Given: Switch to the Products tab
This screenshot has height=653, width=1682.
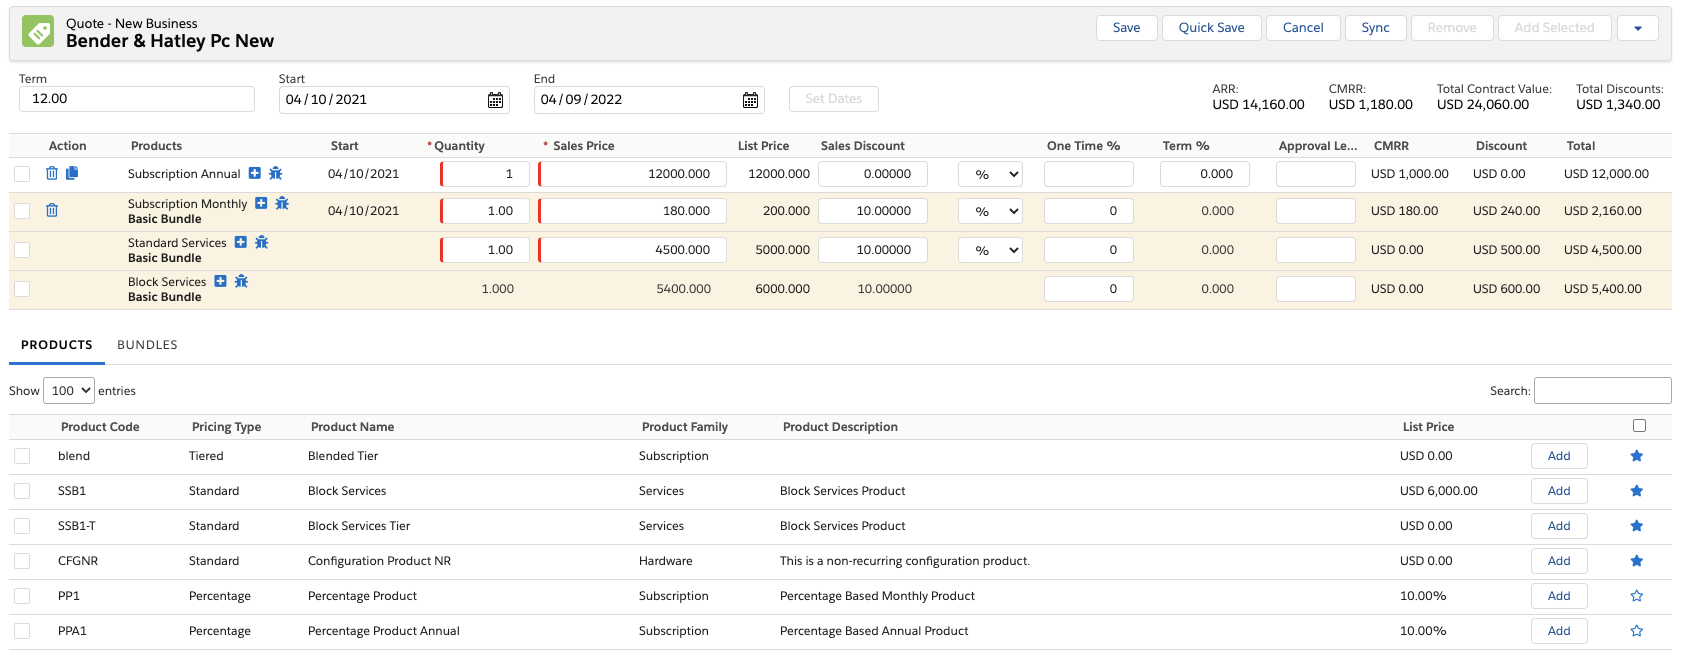Looking at the screenshot, I should [57, 345].
